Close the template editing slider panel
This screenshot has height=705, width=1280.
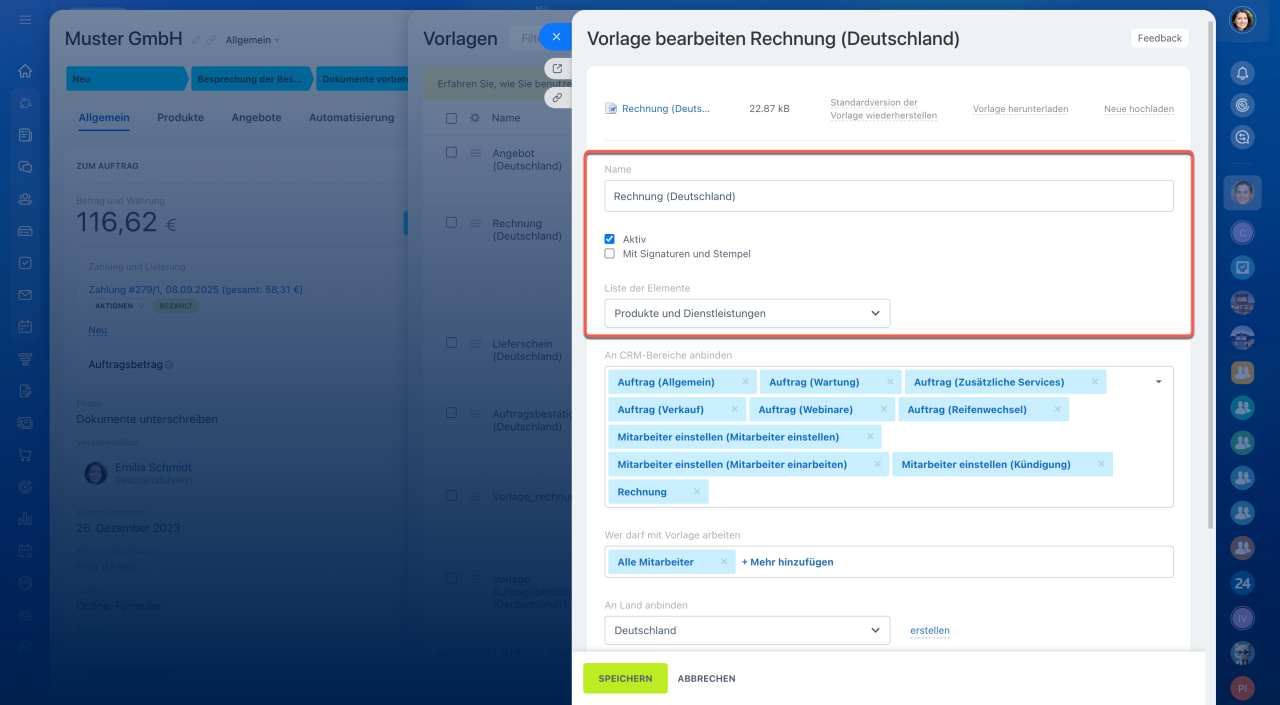[x=556, y=37]
